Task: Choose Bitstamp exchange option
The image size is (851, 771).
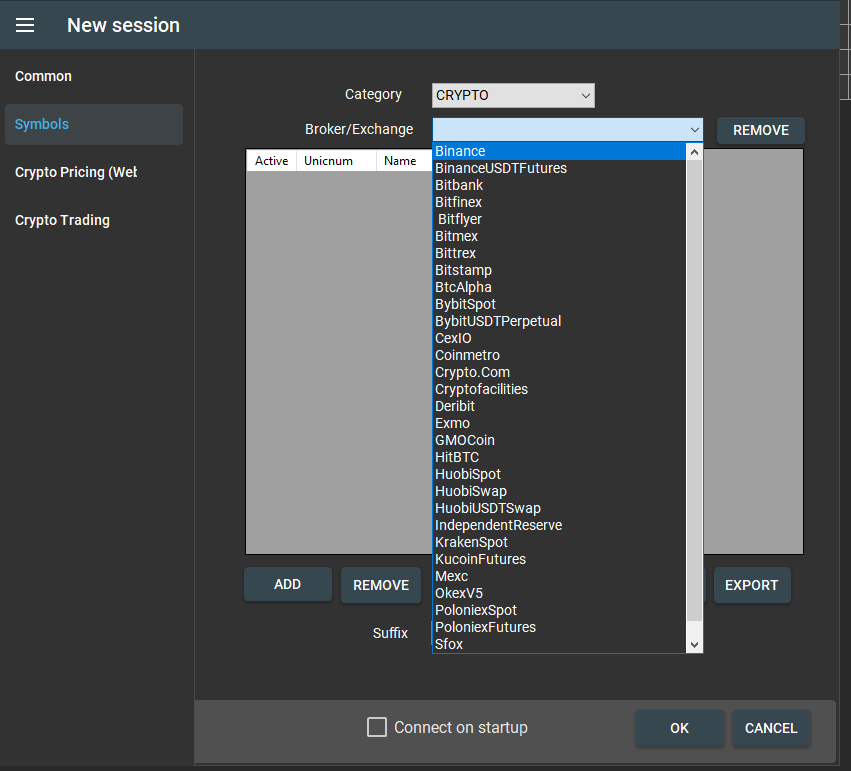Action: click(560, 270)
